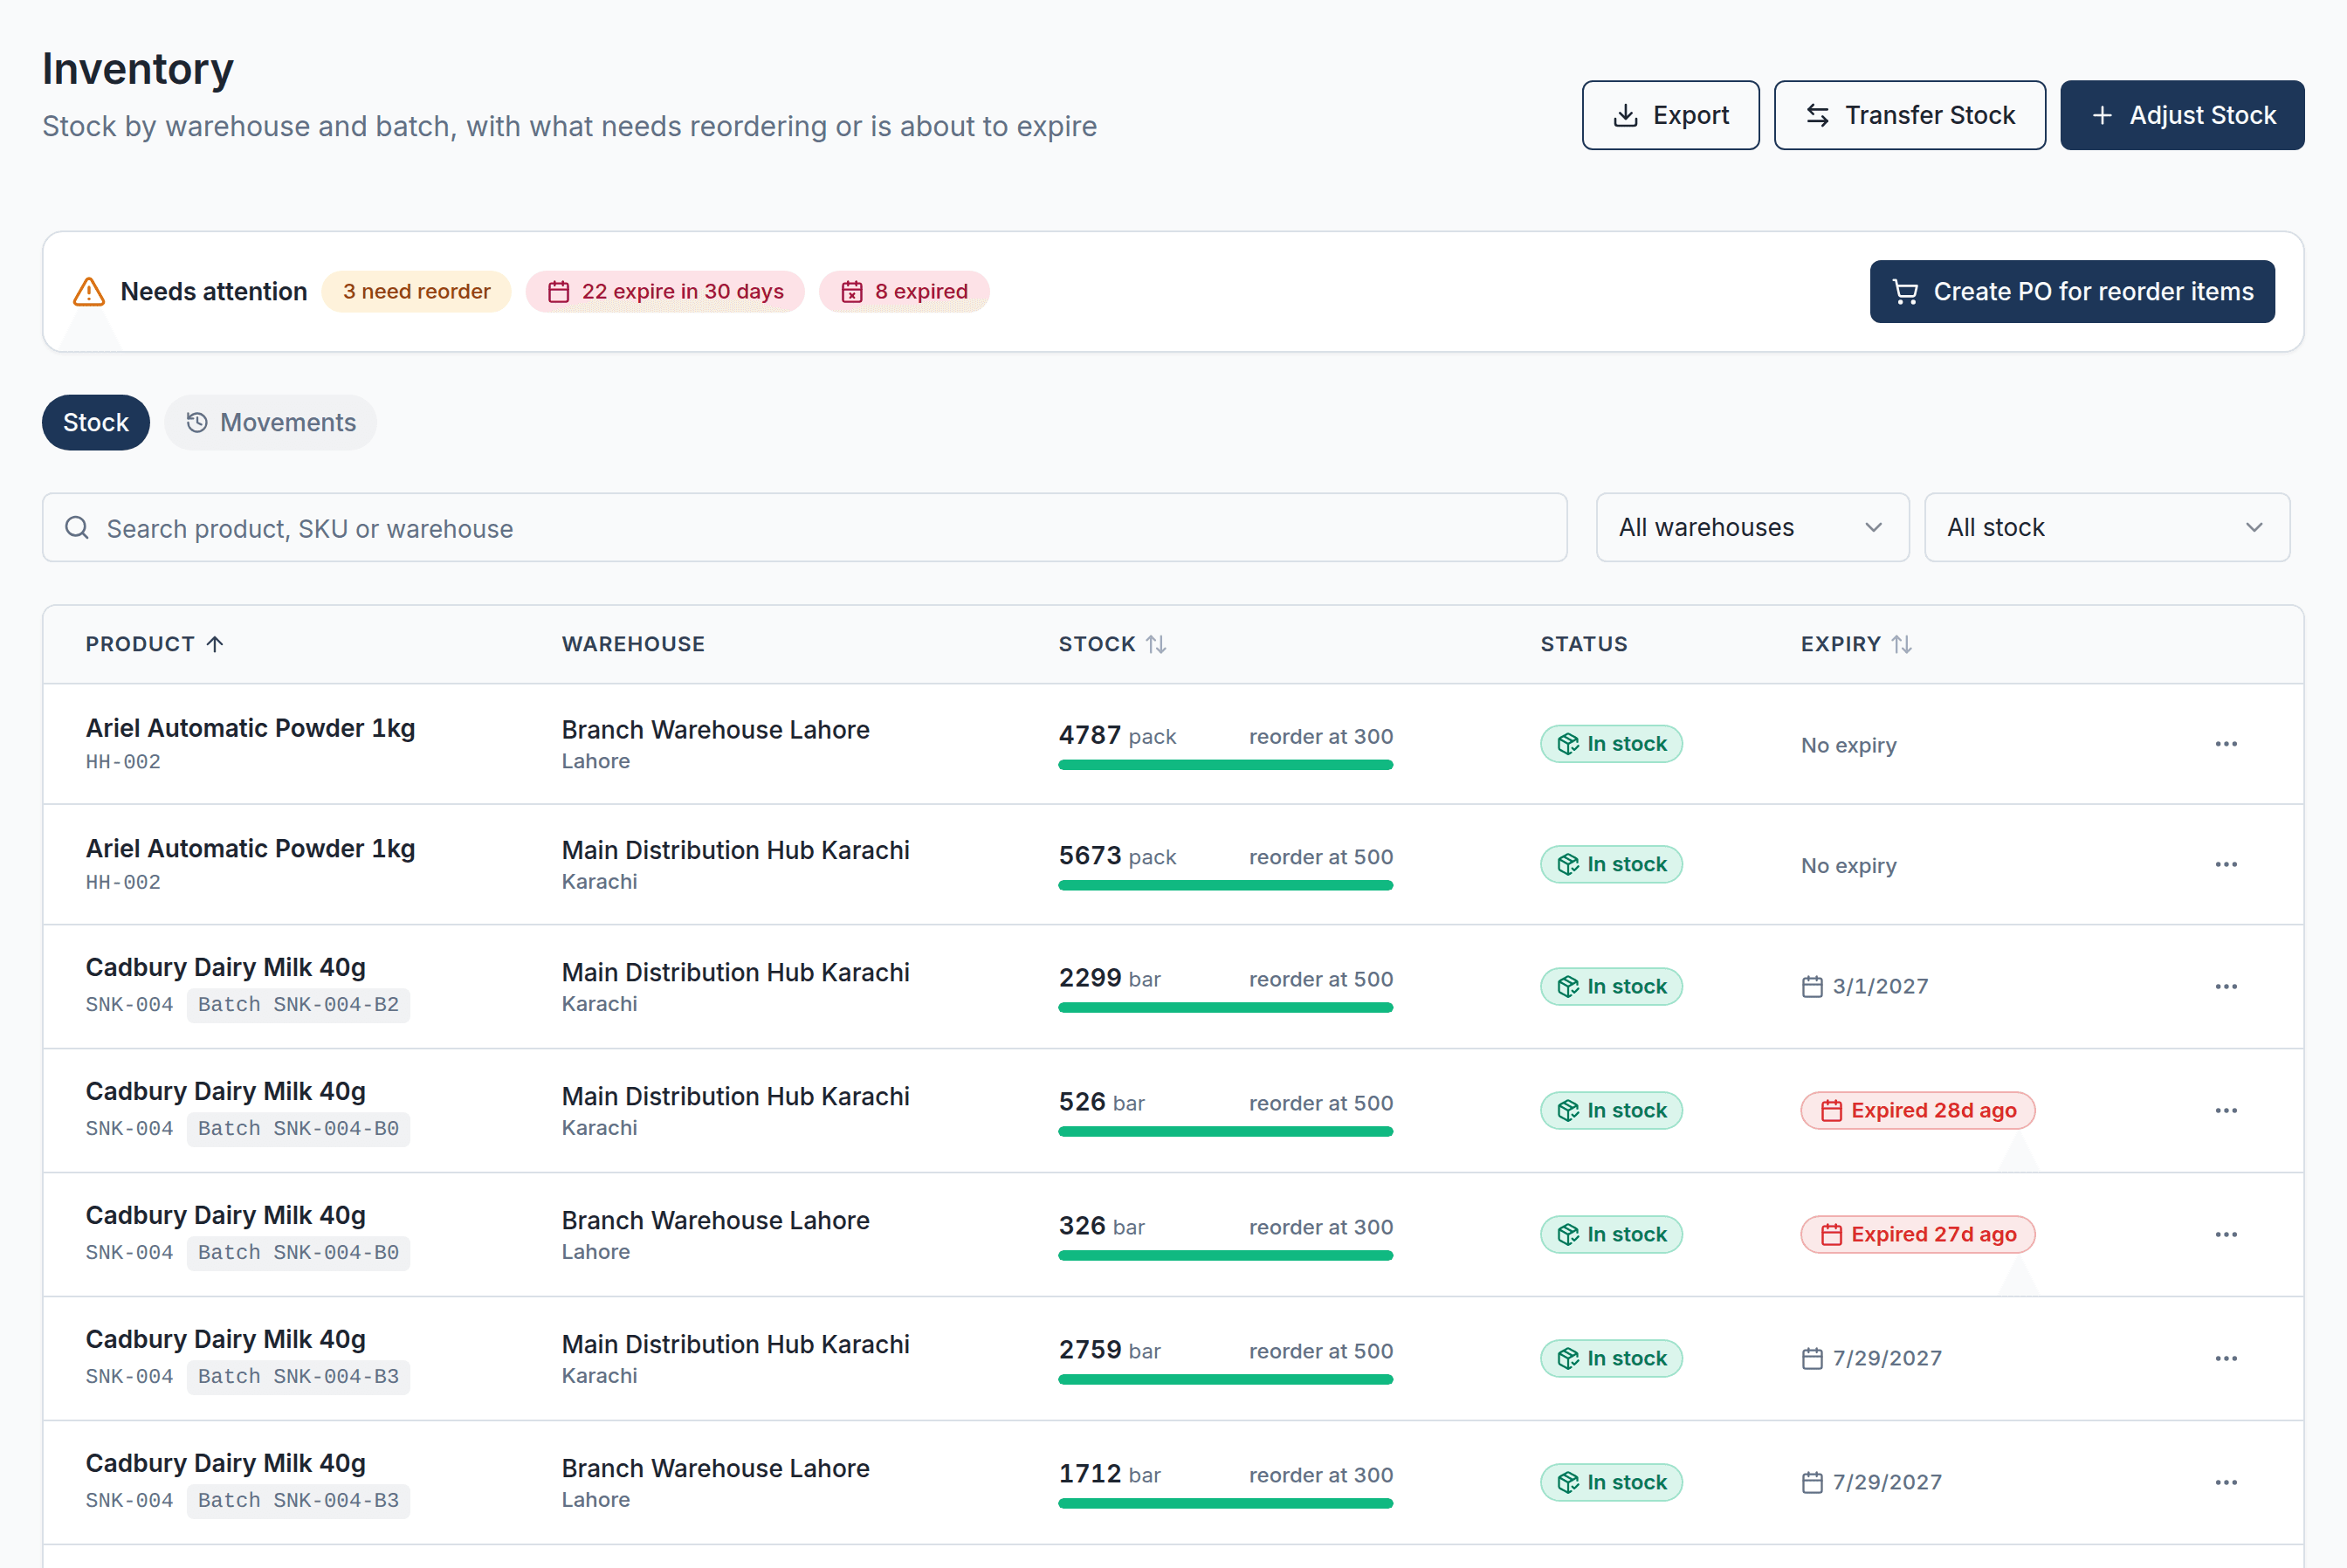
Task: Filter by 8 expired chip
Action: click(904, 292)
